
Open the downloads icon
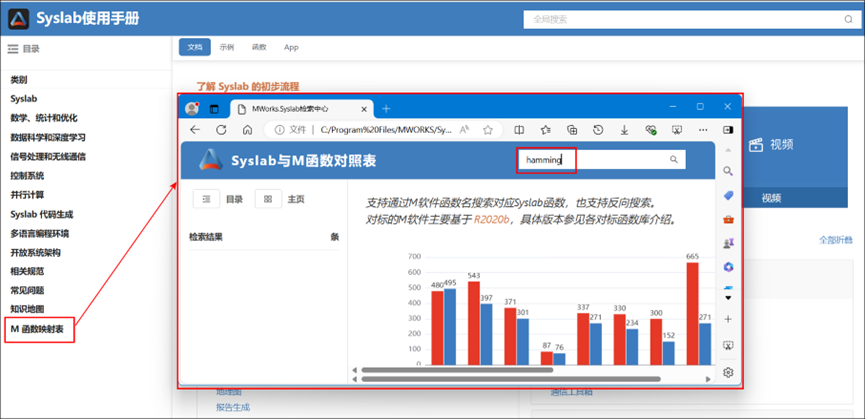[624, 130]
